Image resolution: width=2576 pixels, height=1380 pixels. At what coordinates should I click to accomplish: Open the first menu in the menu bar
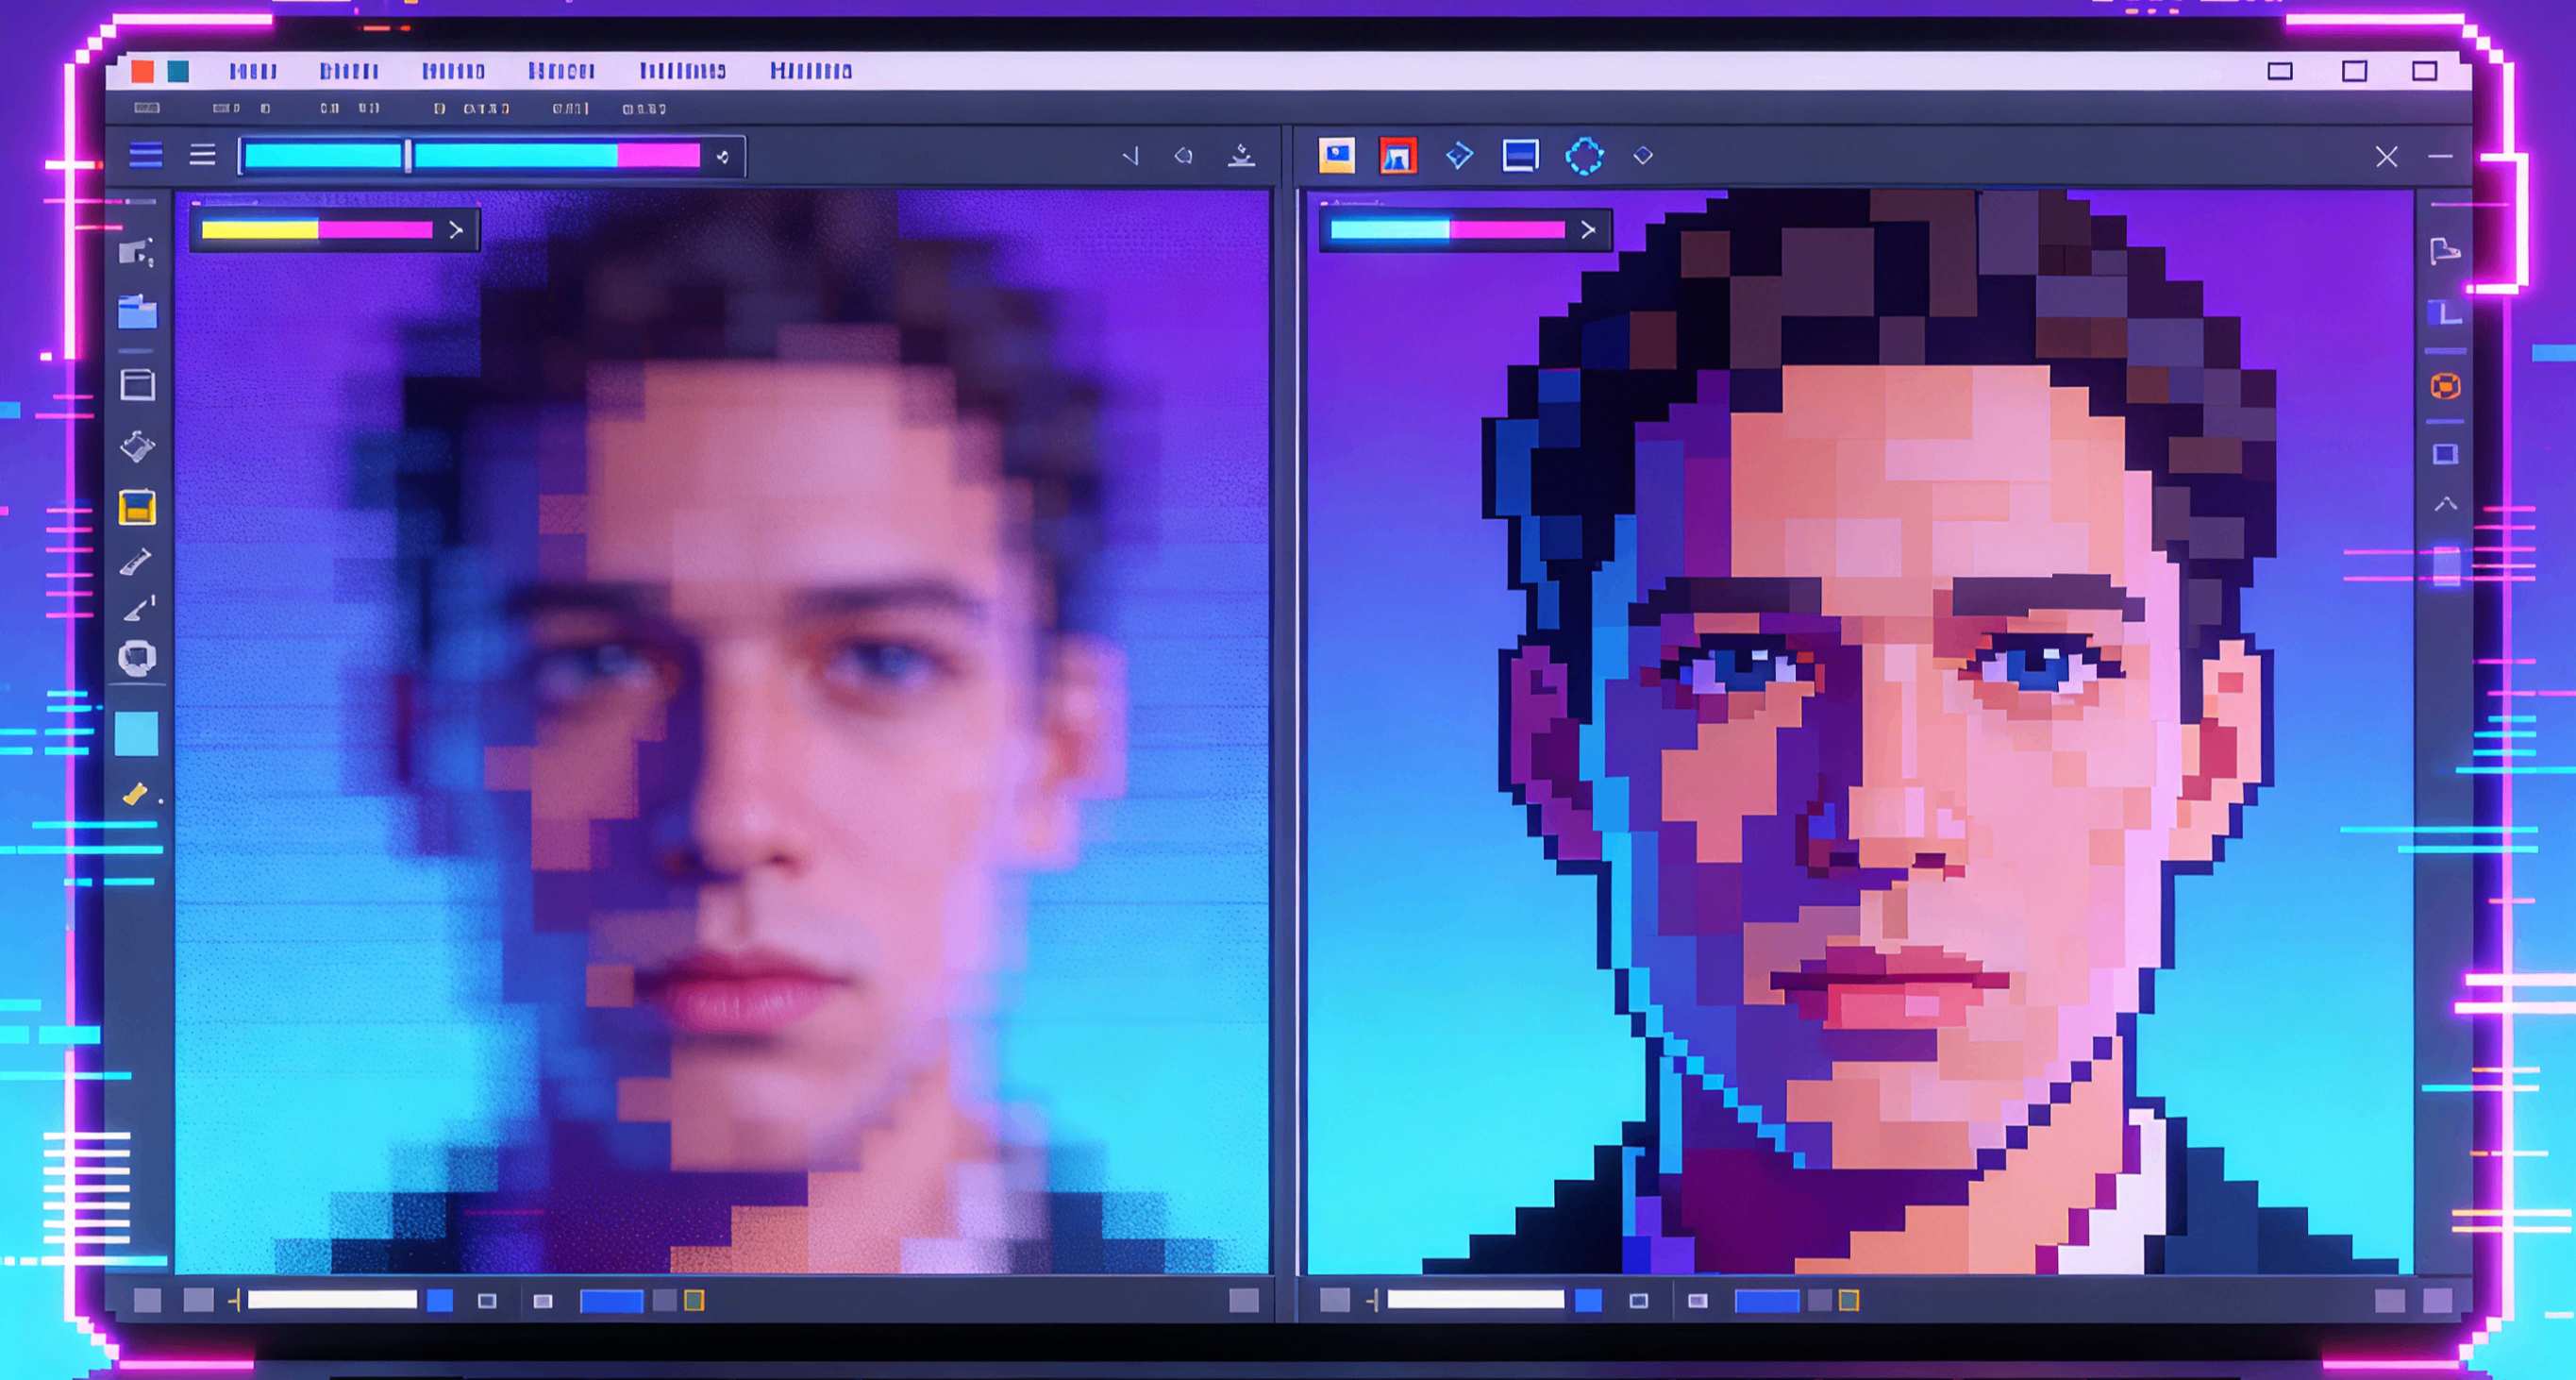point(252,71)
